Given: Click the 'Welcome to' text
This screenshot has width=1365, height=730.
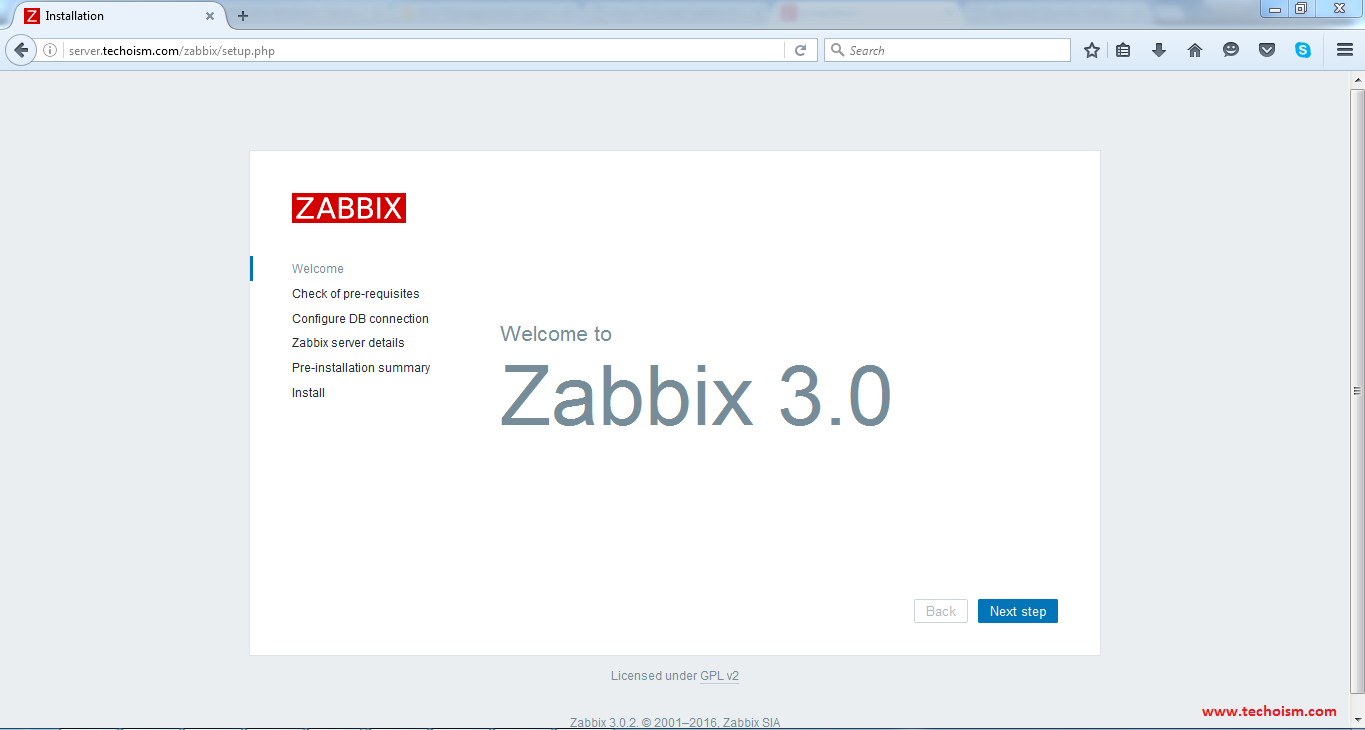Looking at the screenshot, I should [x=556, y=334].
